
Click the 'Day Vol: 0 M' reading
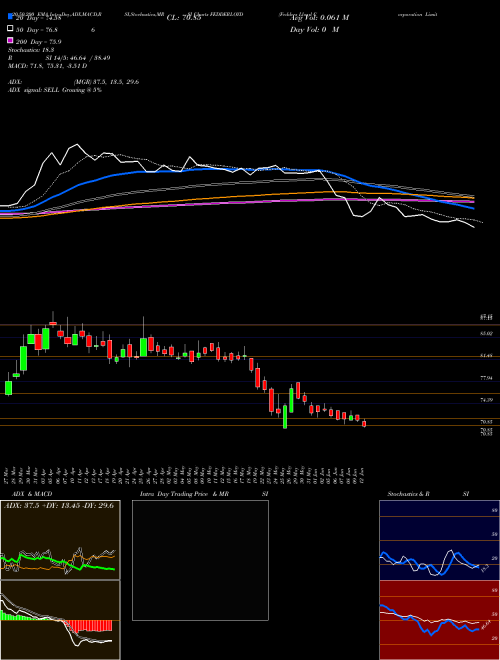314,30
